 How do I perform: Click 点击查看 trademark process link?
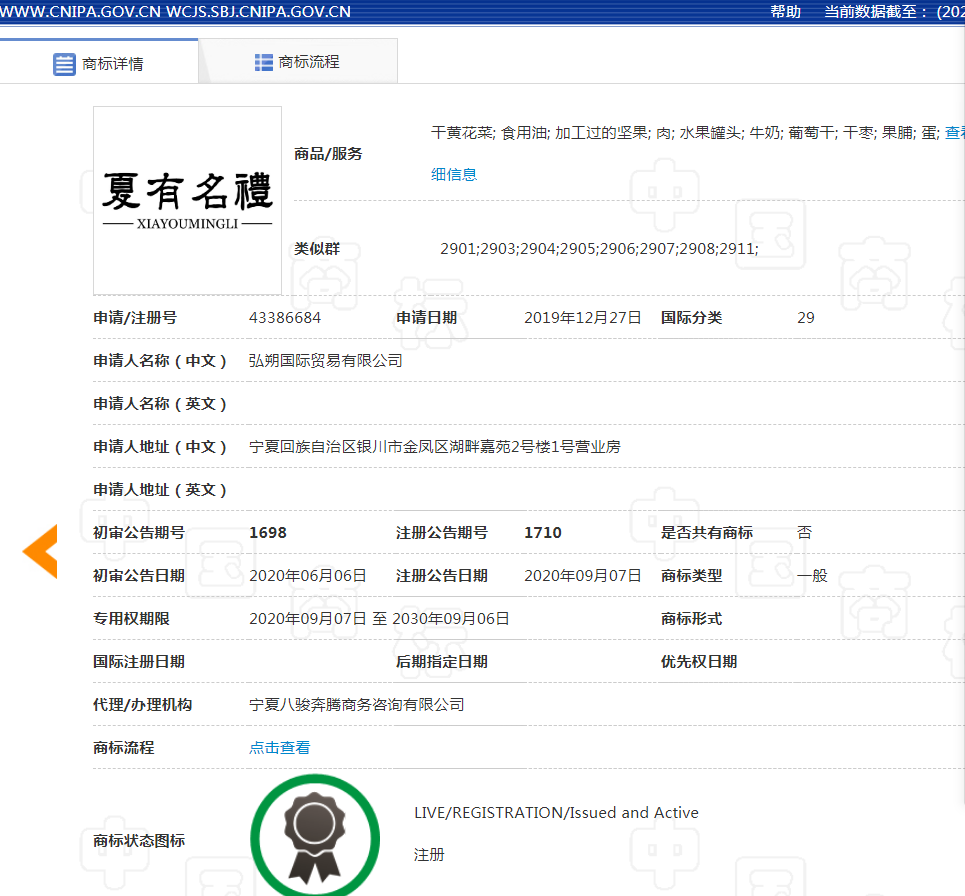[279, 748]
